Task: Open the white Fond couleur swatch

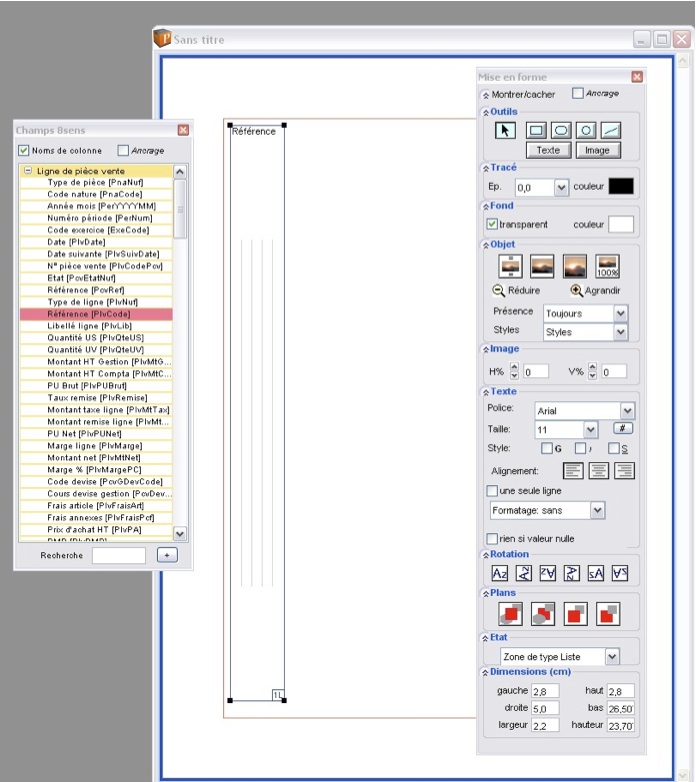Action: tap(621, 224)
